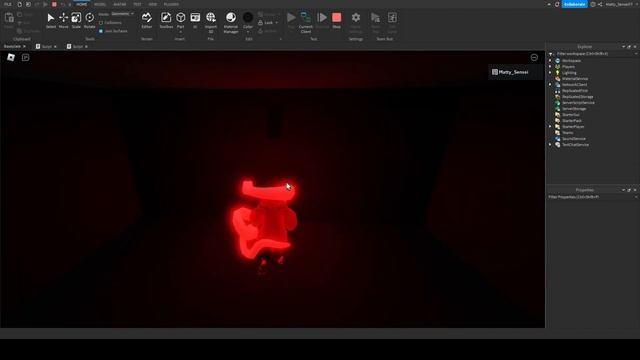
Task: Switch to the PLUGINS ribbon tab
Action: (171, 4)
